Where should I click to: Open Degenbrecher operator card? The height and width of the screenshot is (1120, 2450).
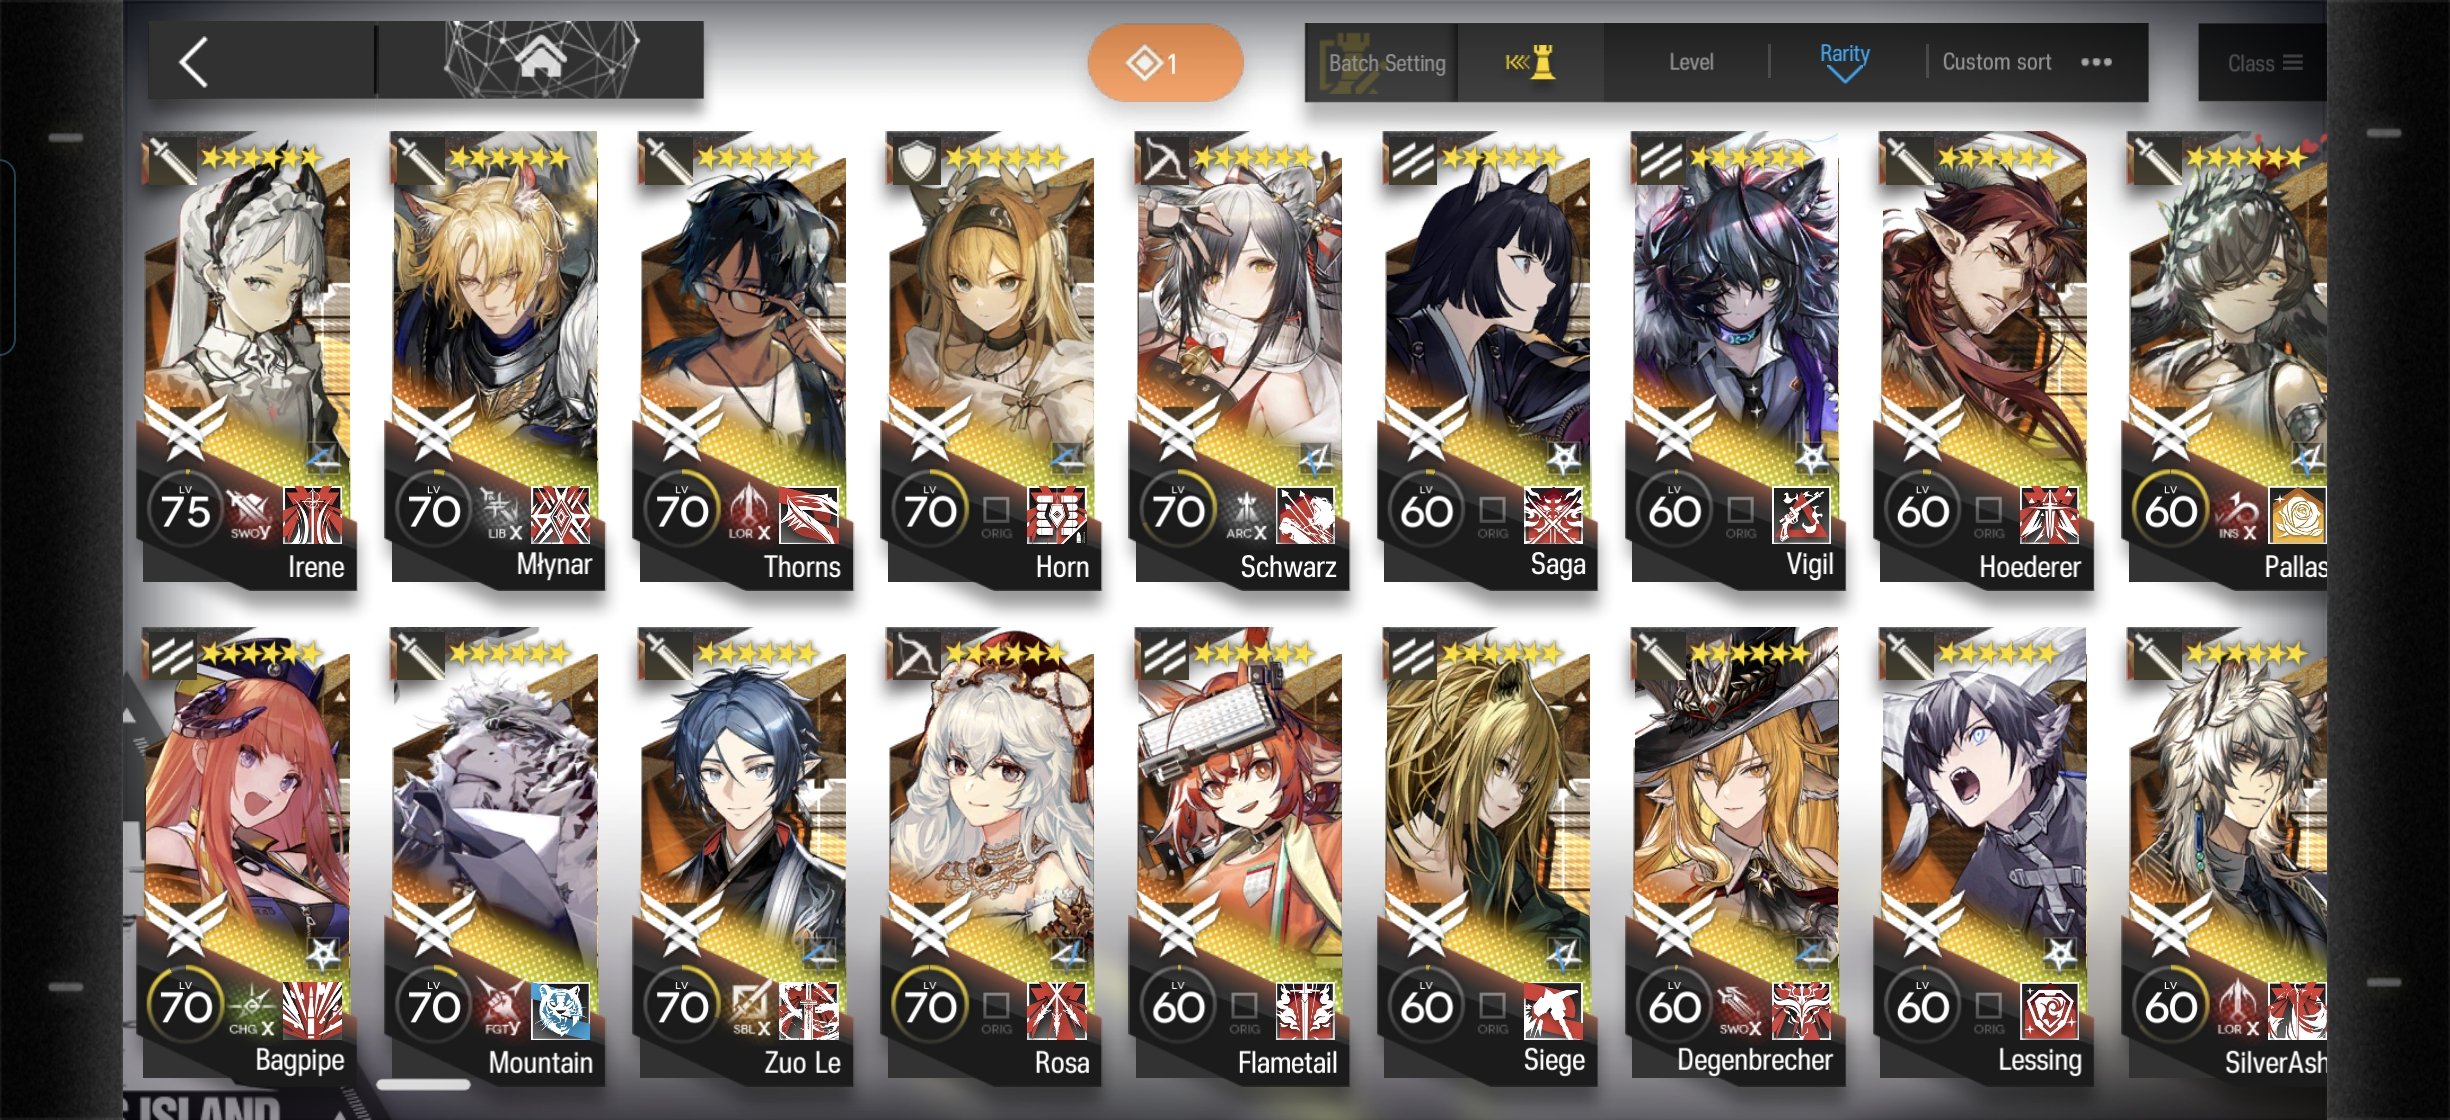pyautogui.click(x=1736, y=855)
